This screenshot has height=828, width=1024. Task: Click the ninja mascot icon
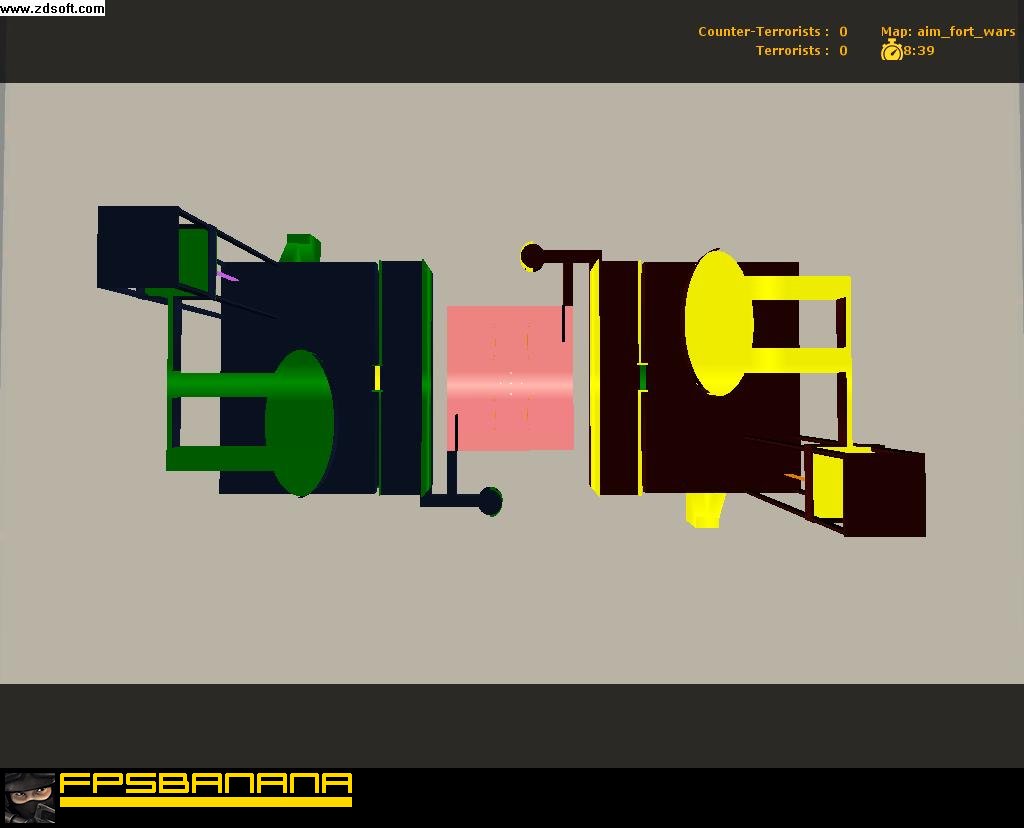(x=29, y=797)
